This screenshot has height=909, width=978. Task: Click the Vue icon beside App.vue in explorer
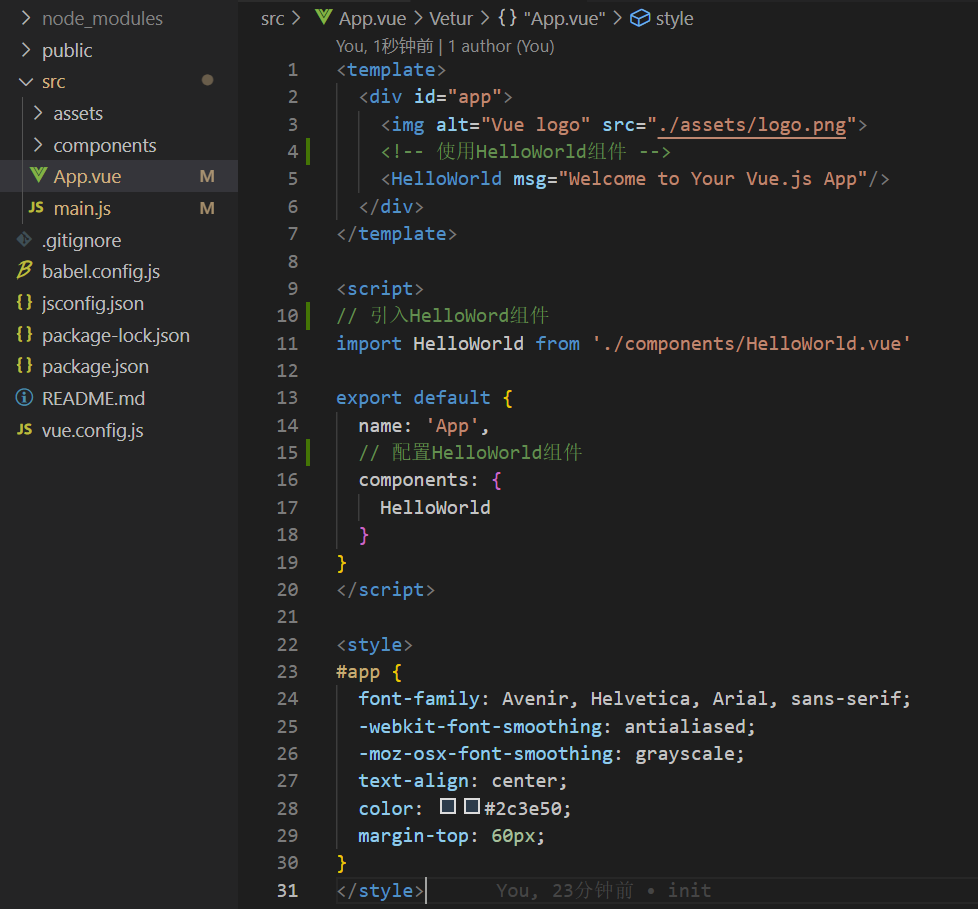tap(39, 175)
